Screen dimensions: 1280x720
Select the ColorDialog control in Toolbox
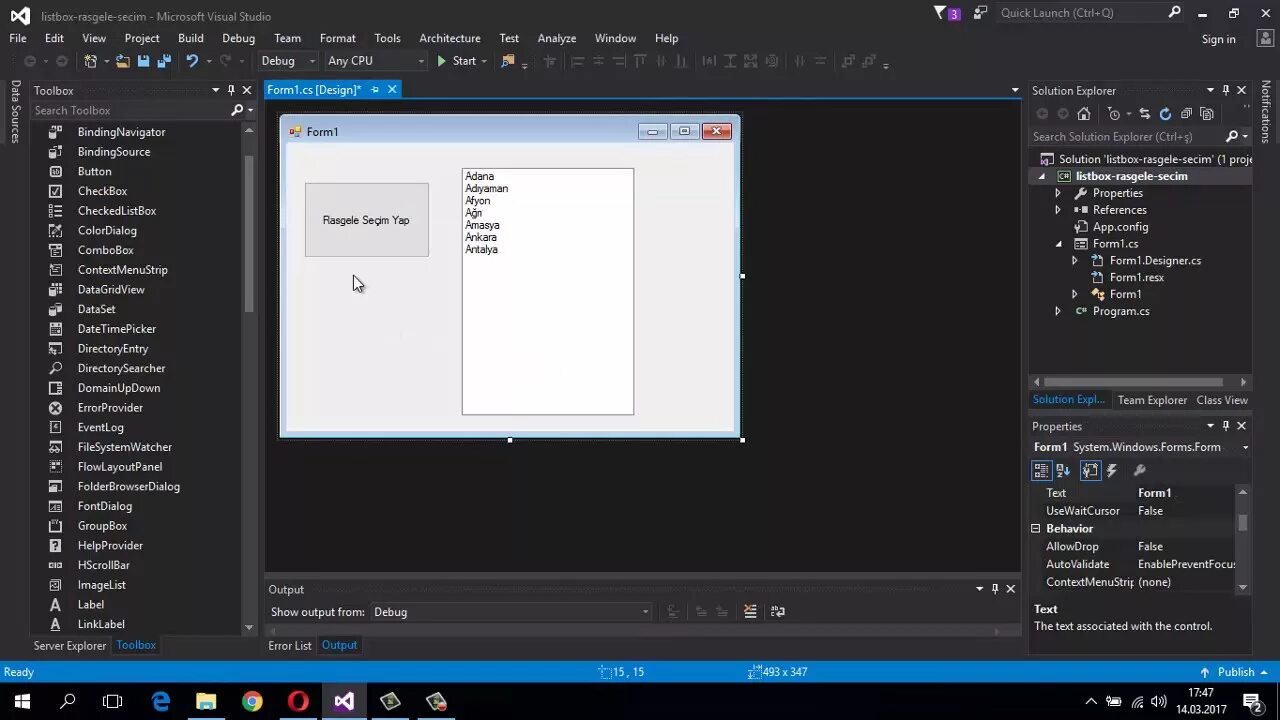click(x=107, y=231)
